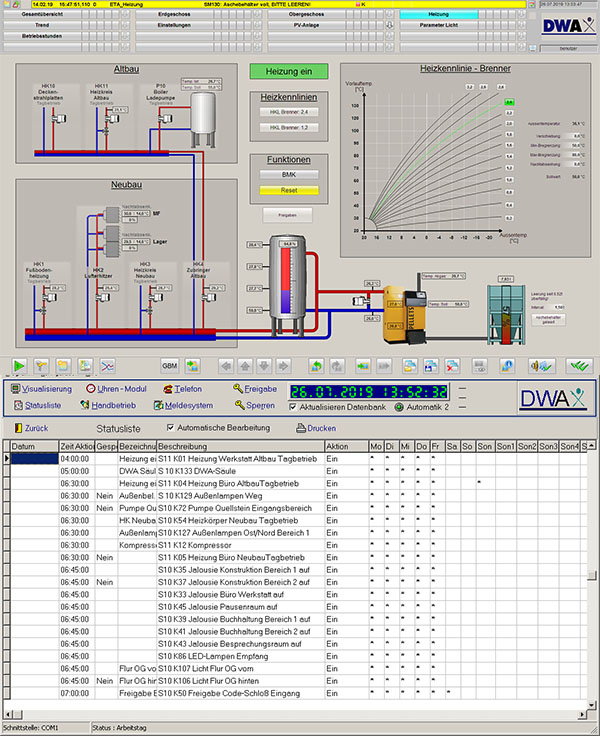The image size is (600, 736).
Task: Toggle Aktualisieren Datenbank checkbox
Action: (294, 406)
